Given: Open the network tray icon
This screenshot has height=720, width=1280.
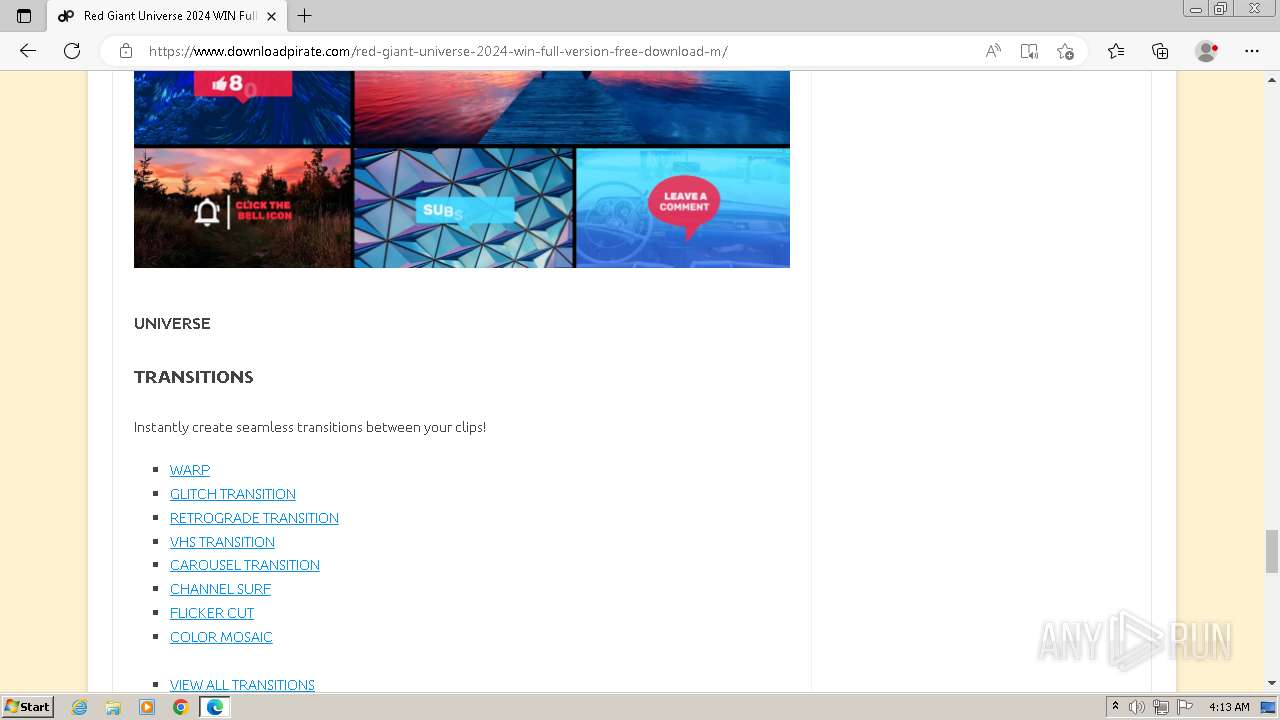Looking at the screenshot, I should click(1161, 707).
